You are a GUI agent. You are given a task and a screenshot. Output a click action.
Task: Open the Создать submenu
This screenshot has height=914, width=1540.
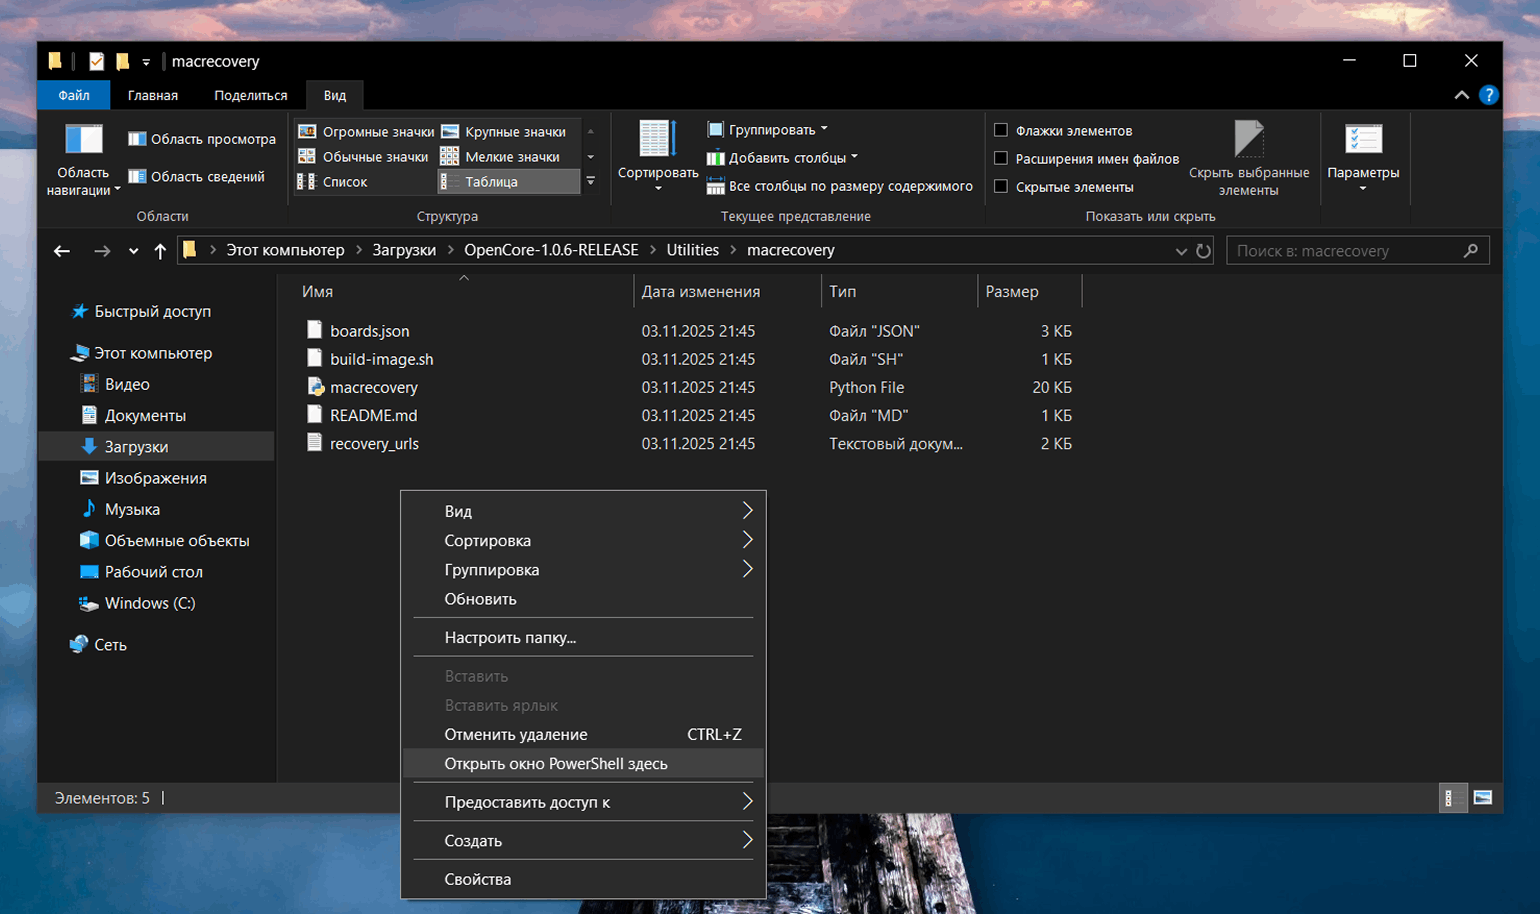583,840
